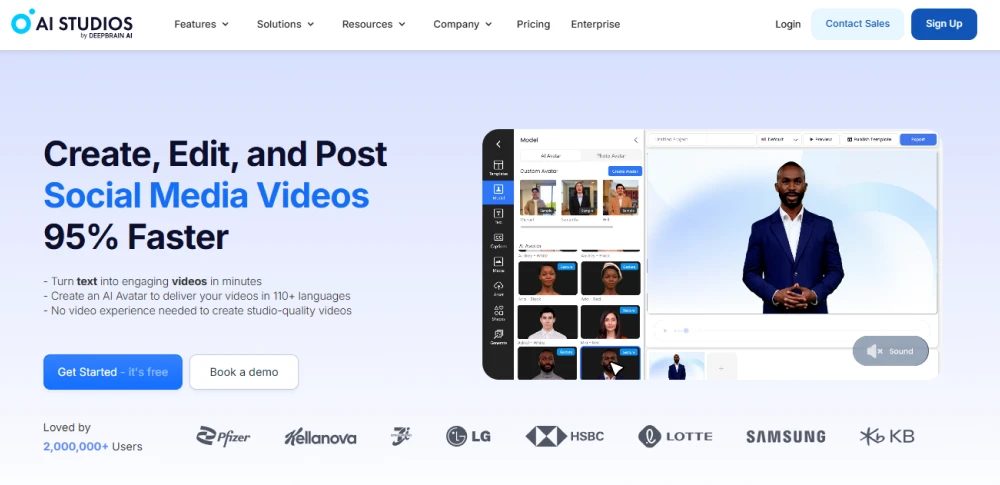This screenshot has height=485, width=1000.
Task: Collapse the Model panel with its chevron
Action: pyautogui.click(x=635, y=140)
